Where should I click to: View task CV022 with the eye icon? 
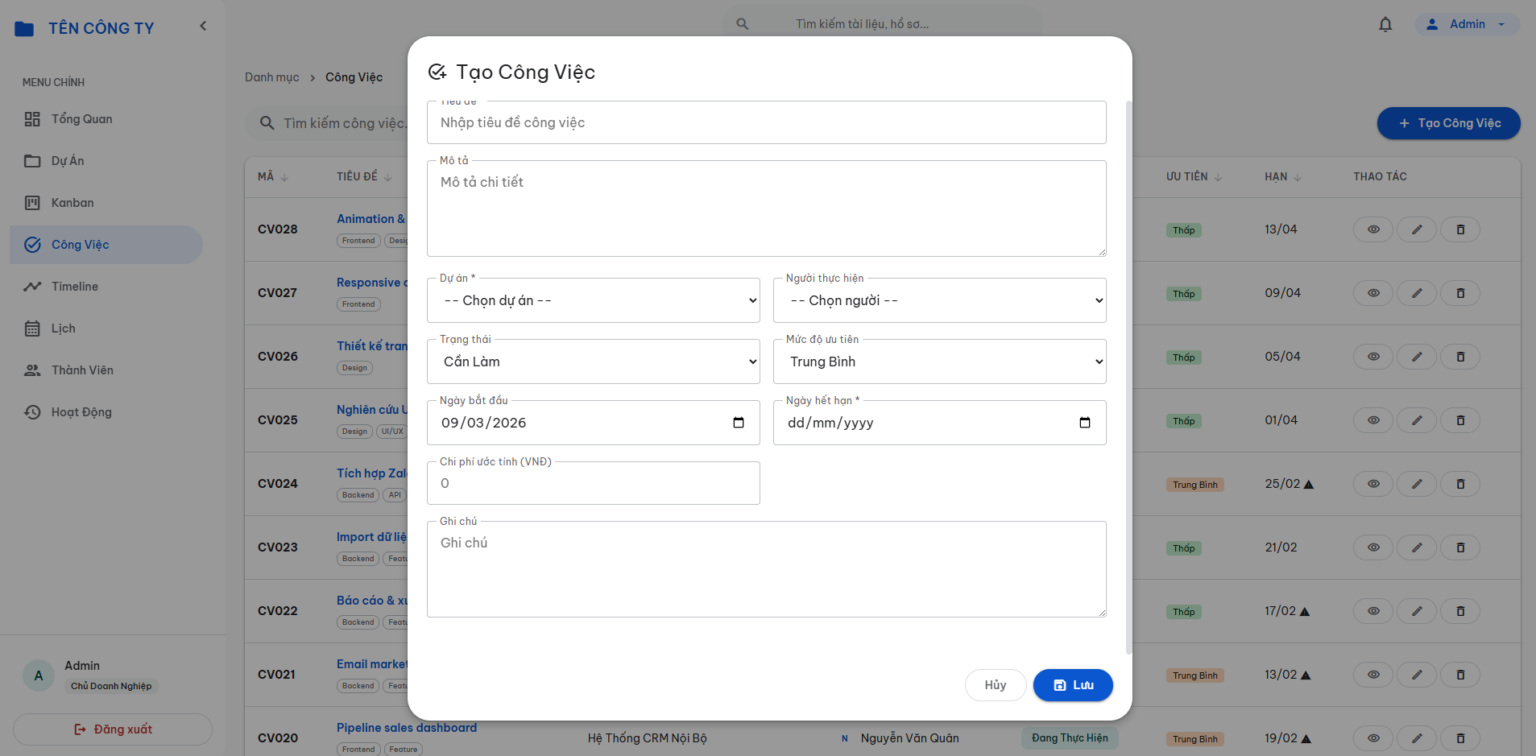click(1374, 611)
